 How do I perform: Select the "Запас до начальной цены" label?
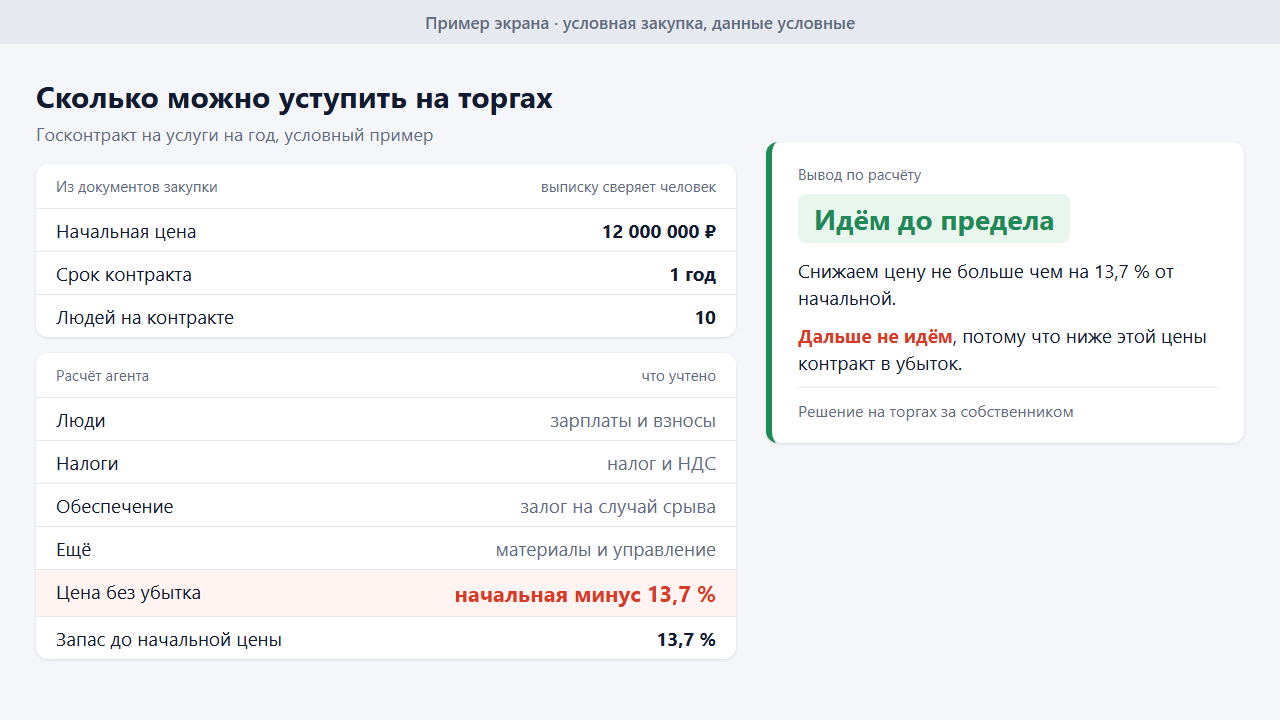tap(169, 640)
